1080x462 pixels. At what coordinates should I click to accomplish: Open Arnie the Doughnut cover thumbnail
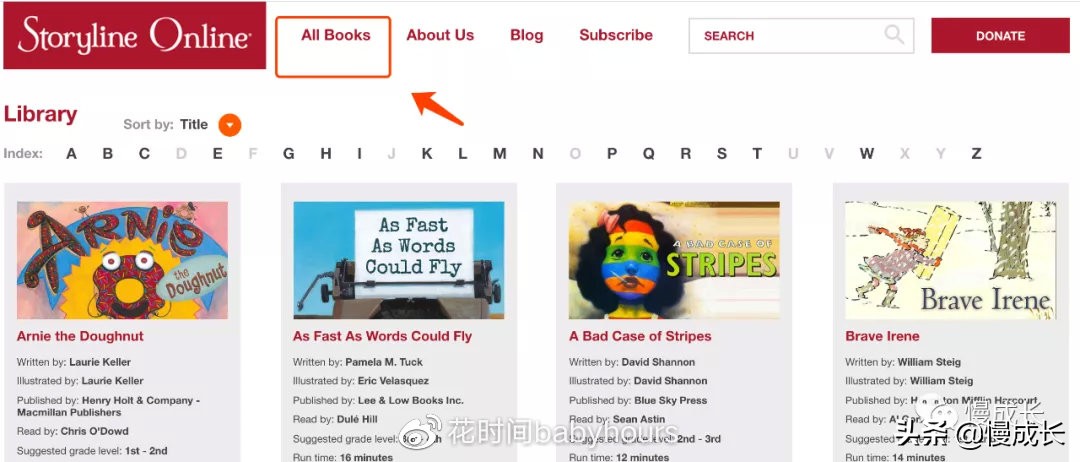point(123,260)
